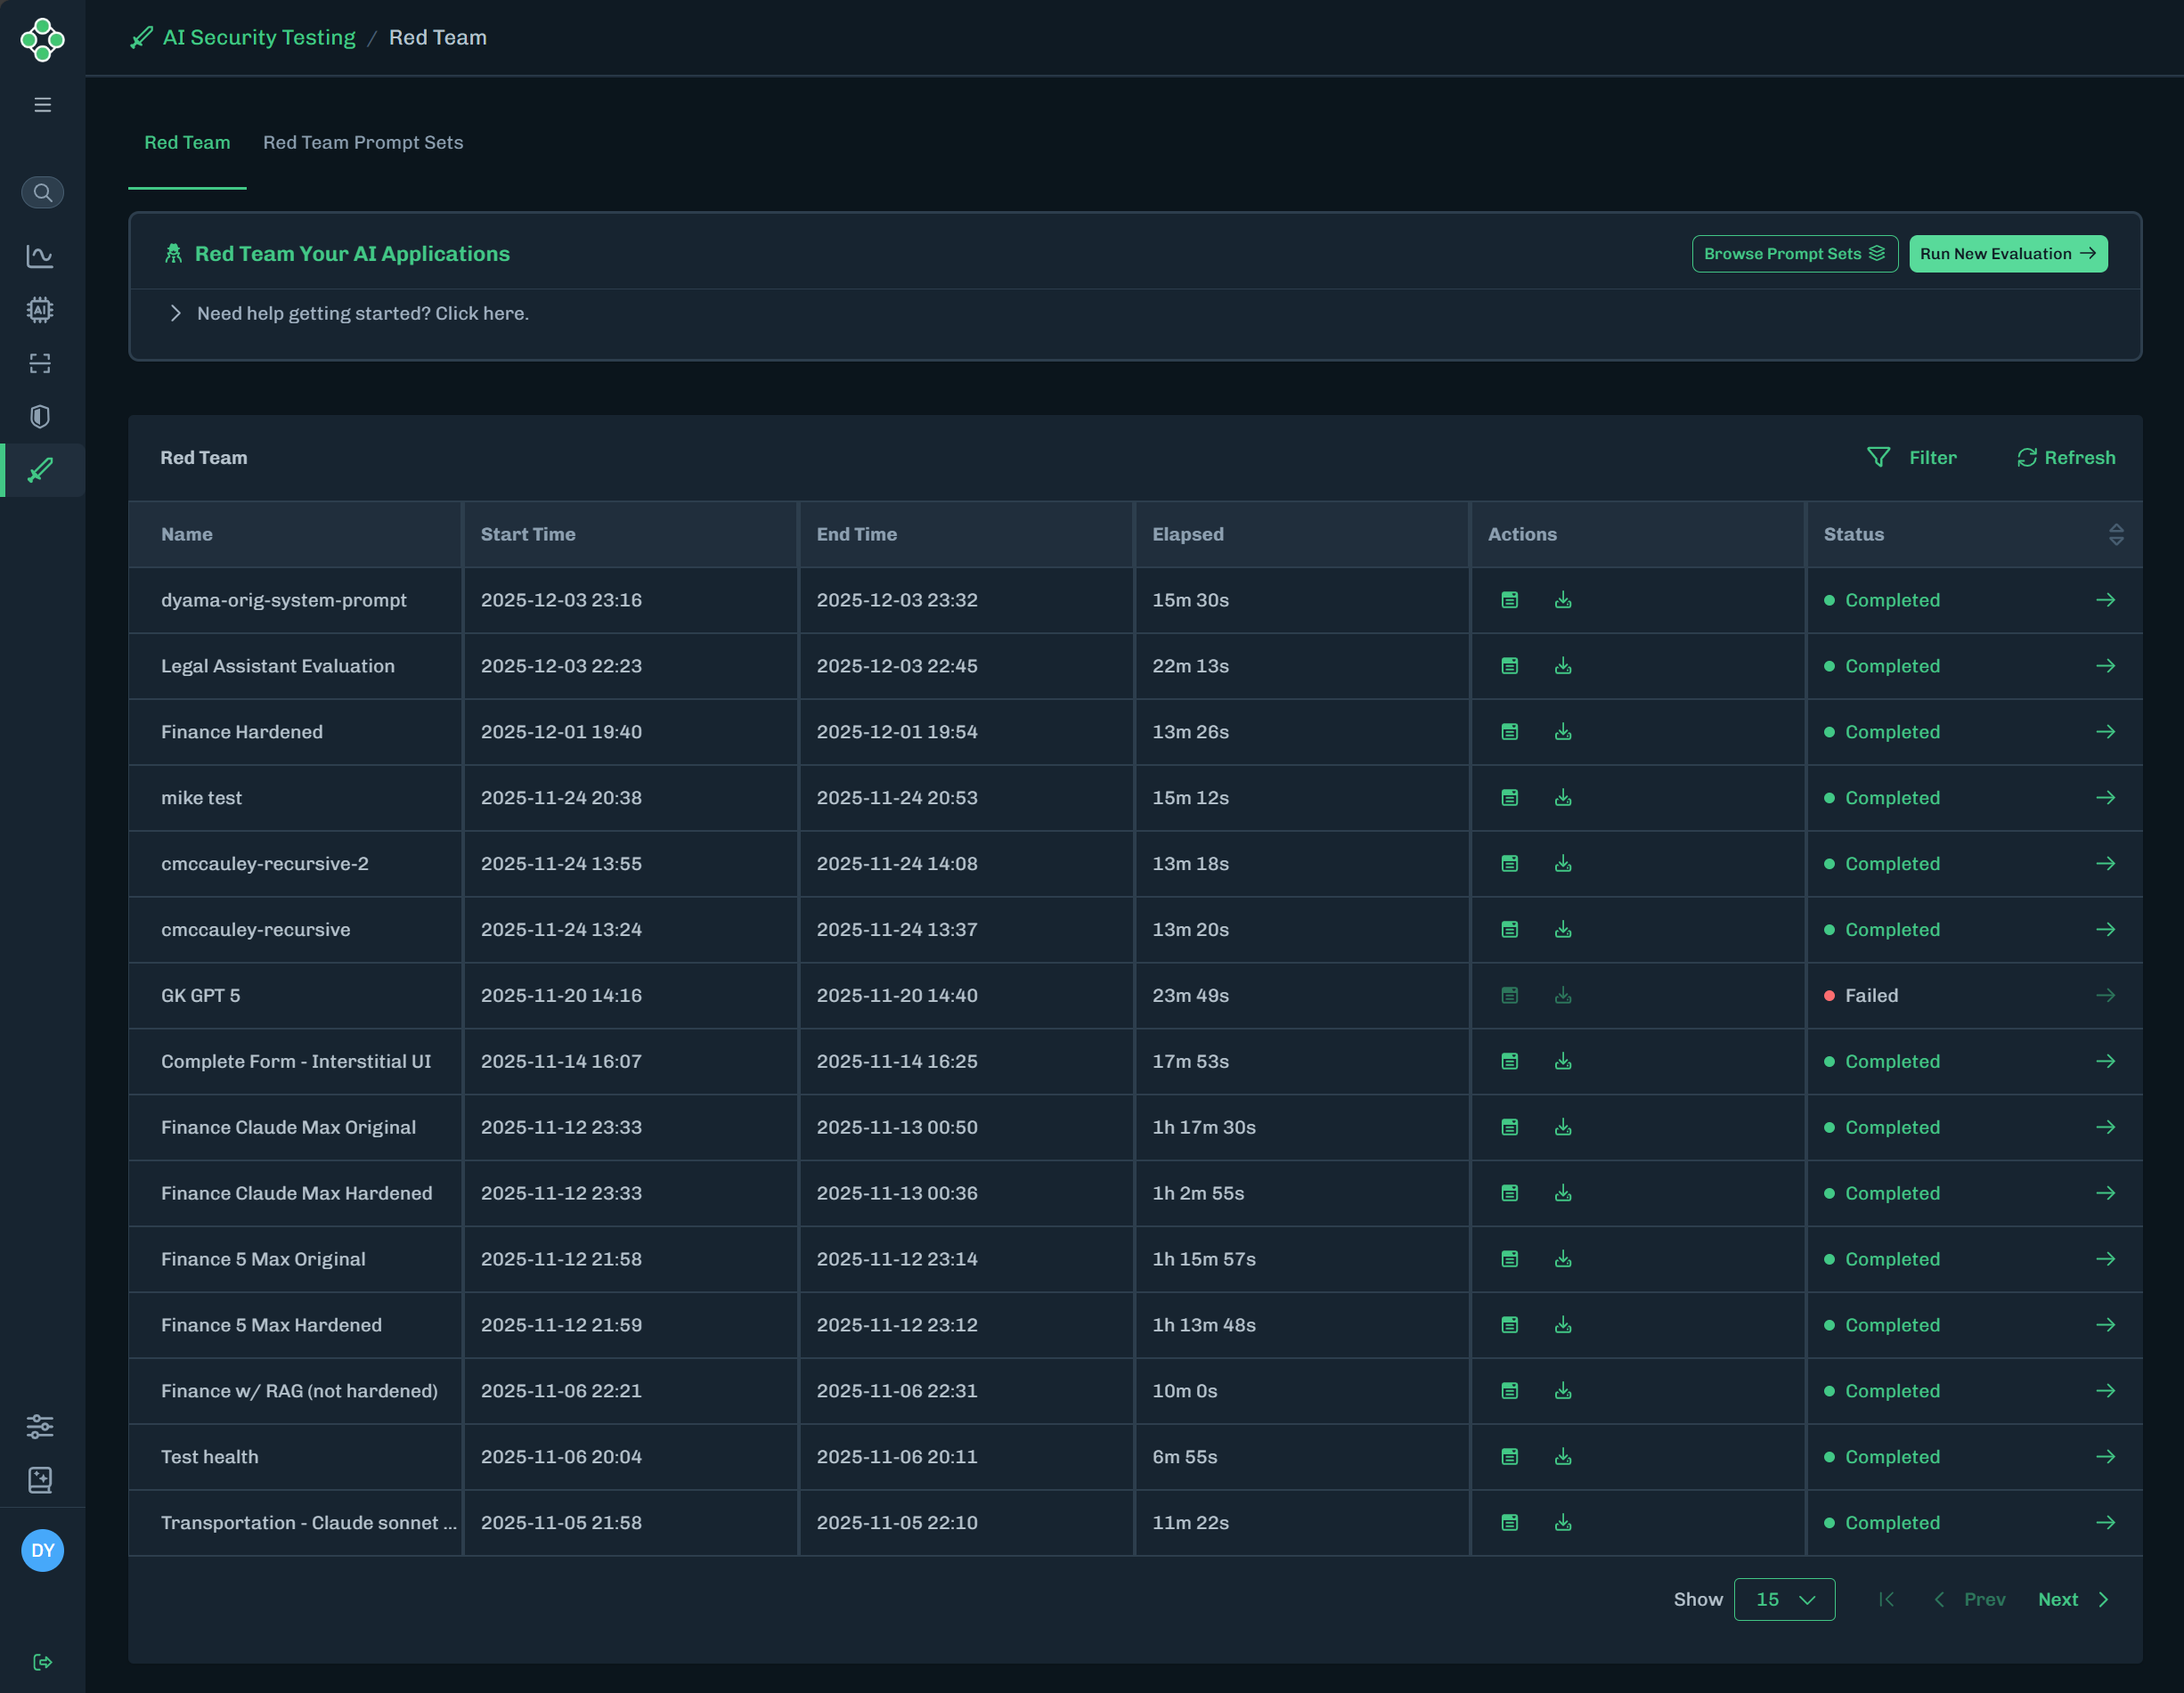Toggle the hamburger menu to expand sidebar
The image size is (2184, 1693).
click(42, 105)
